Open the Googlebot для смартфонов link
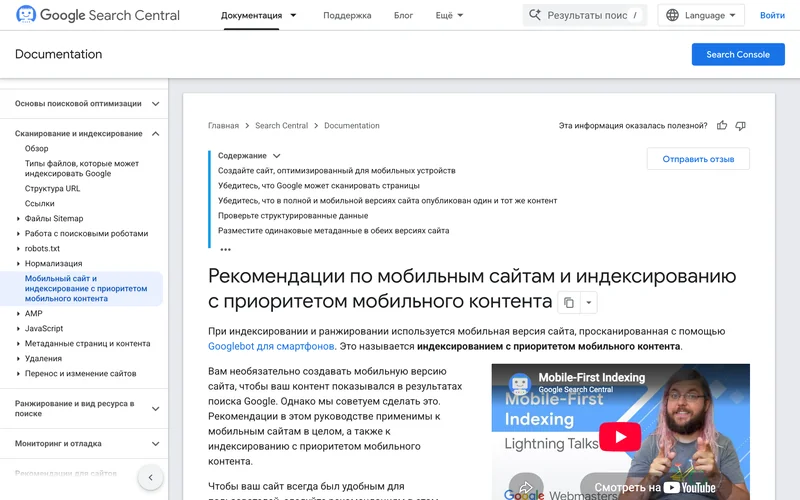Image resolution: width=800 pixels, height=500 pixels. pos(271,346)
